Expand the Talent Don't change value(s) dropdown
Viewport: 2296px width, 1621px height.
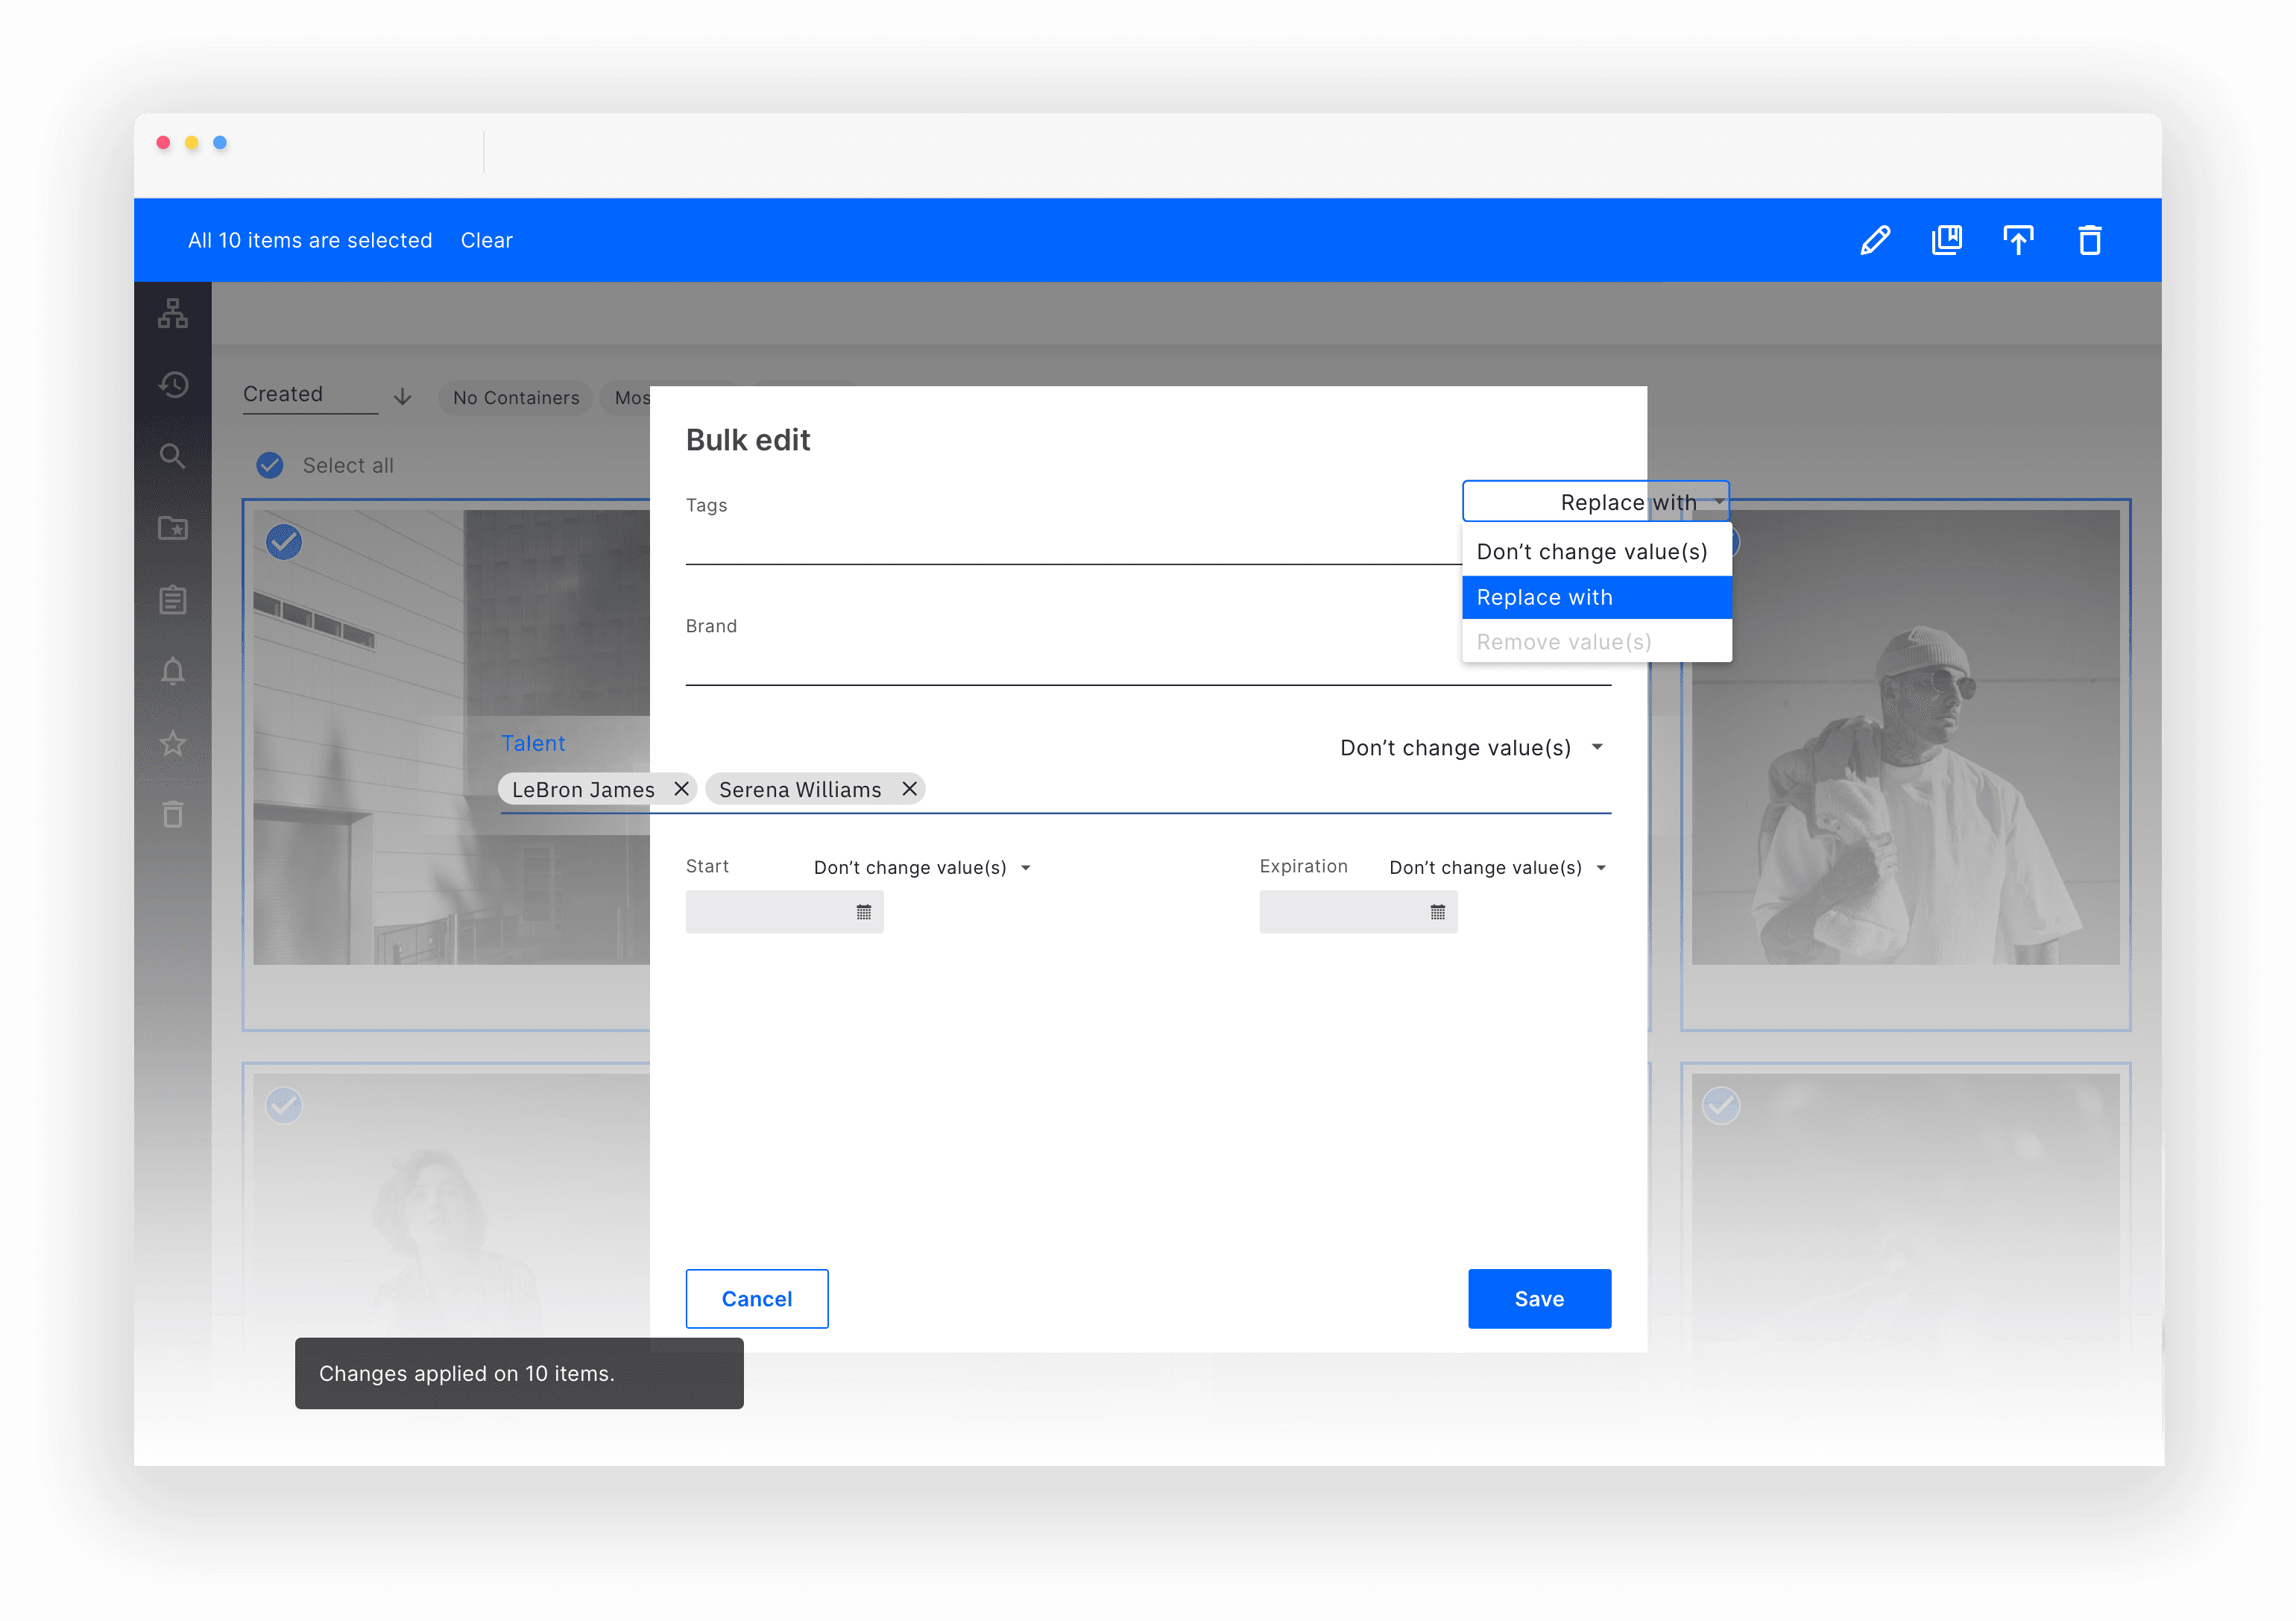(1470, 748)
